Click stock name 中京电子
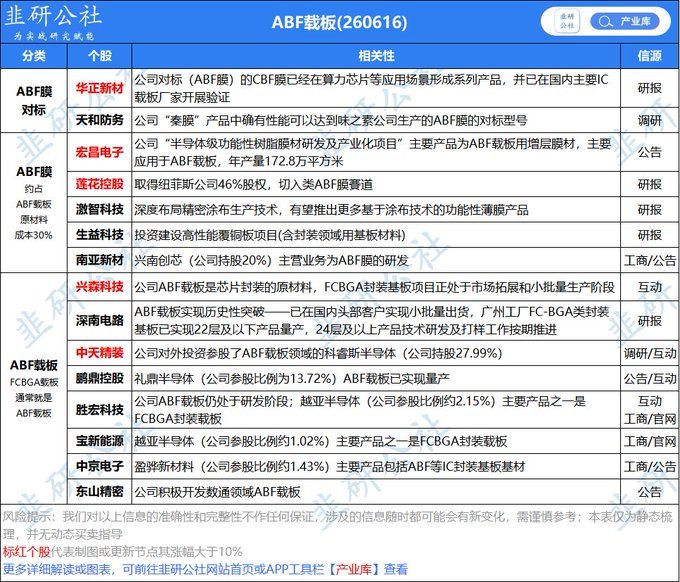The image size is (680, 582). pos(100,466)
